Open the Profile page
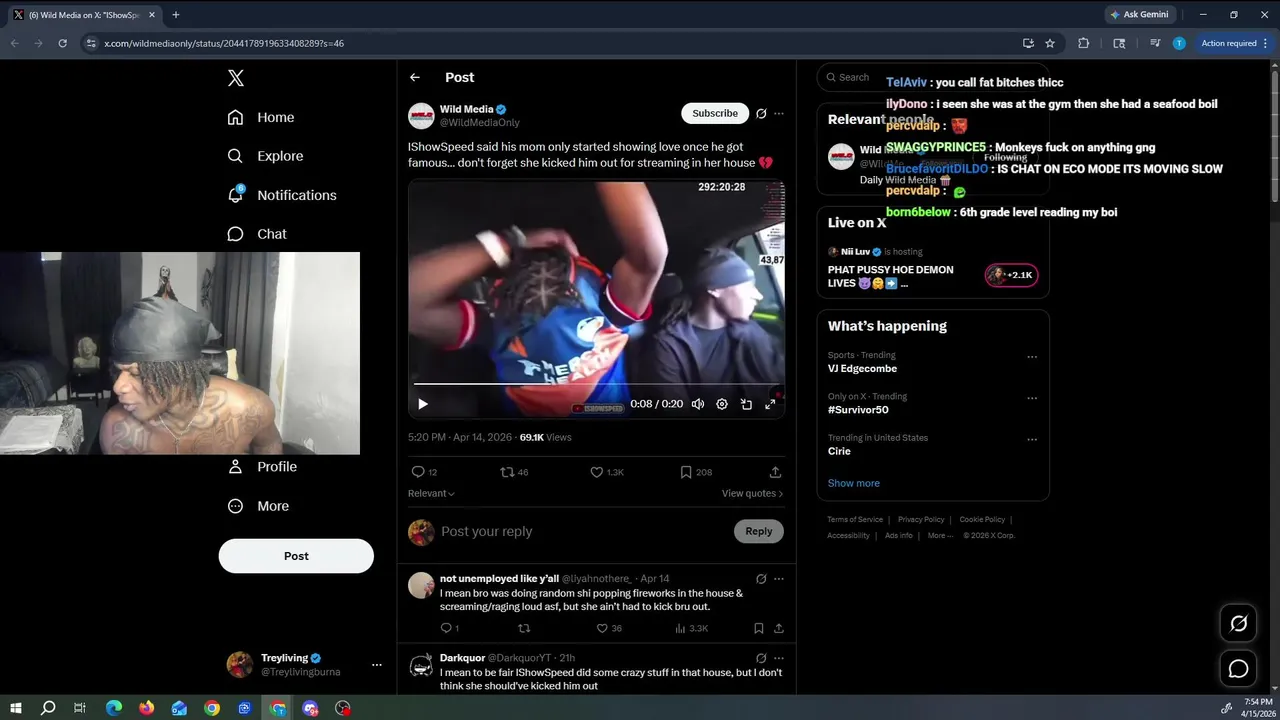The height and width of the screenshot is (720, 1280). click(262, 467)
